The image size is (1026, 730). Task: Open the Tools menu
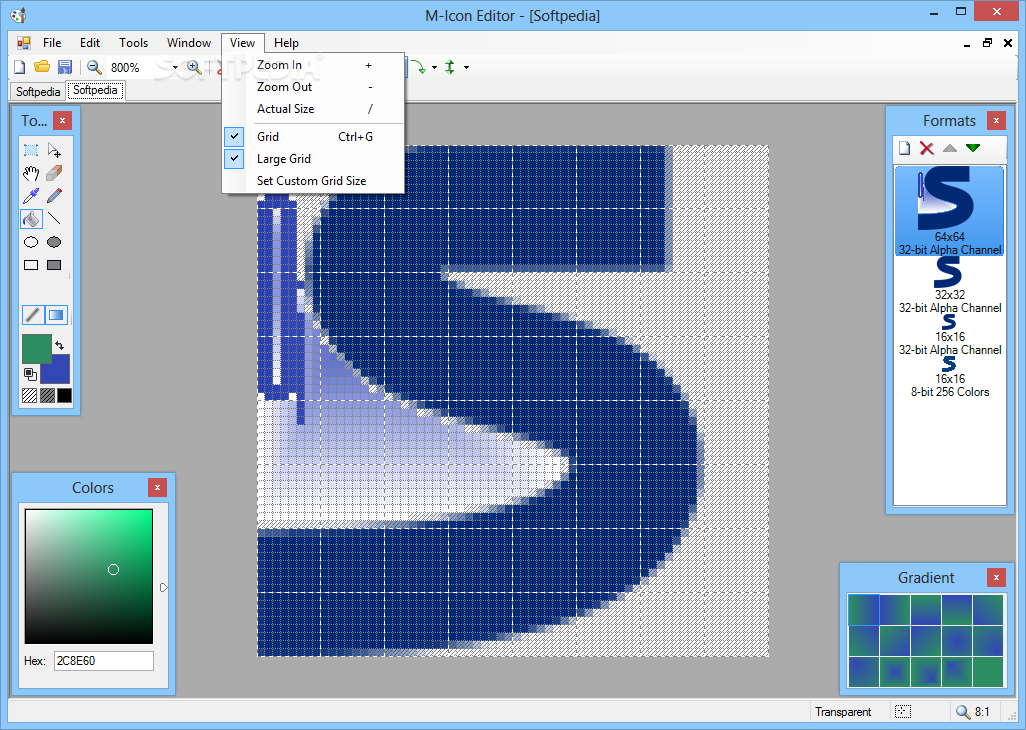point(133,43)
